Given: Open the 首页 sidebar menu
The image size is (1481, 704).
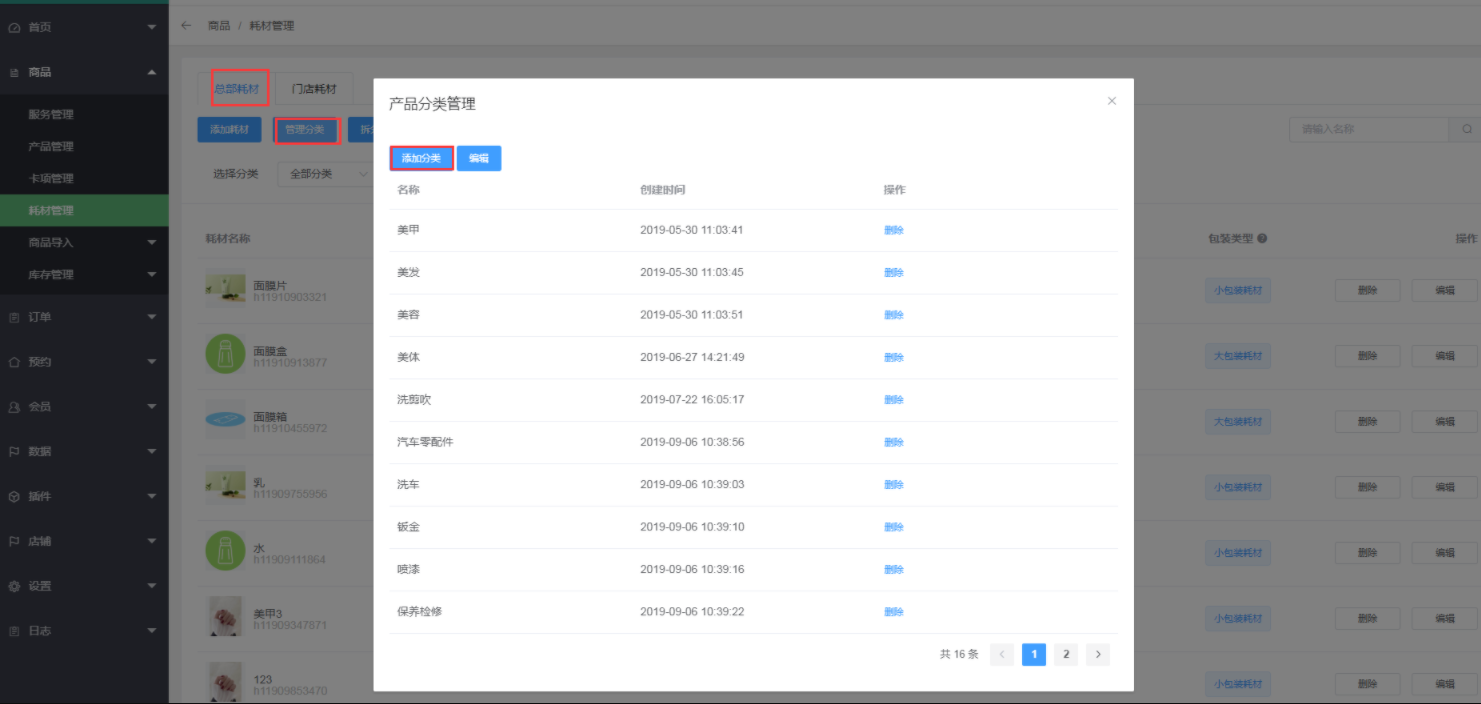Looking at the screenshot, I should pyautogui.click(x=84, y=27).
